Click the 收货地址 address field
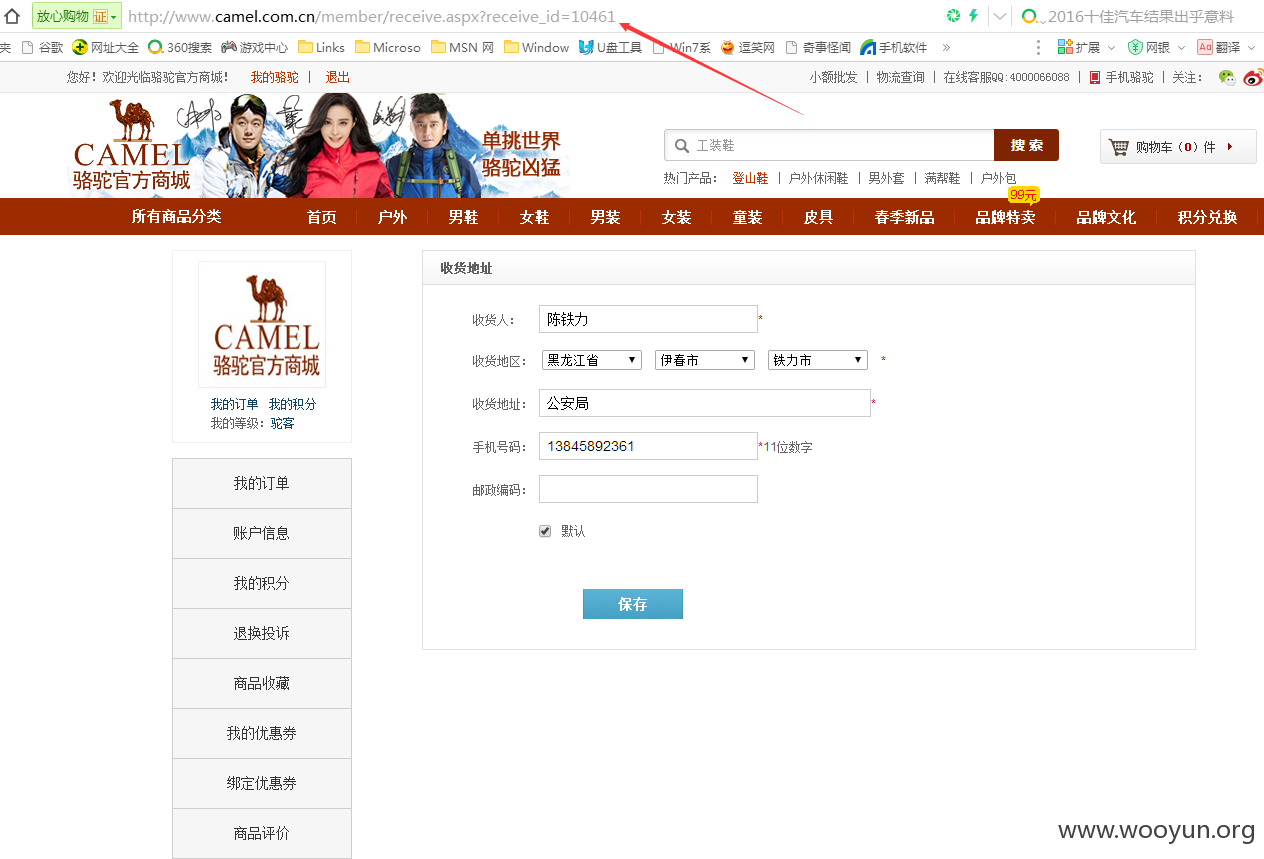 [x=705, y=403]
